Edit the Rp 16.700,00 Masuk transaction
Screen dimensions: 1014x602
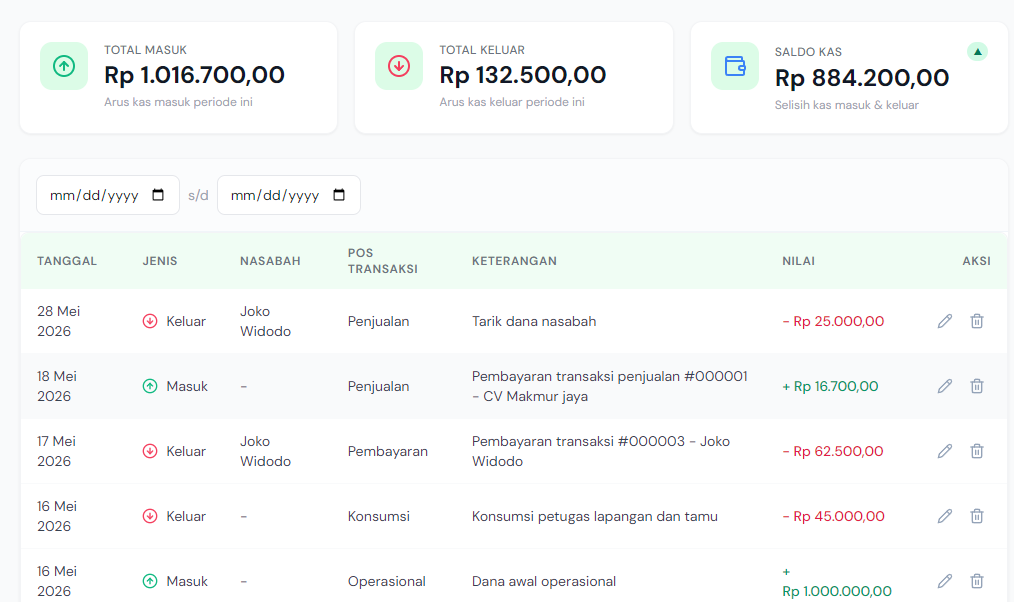pos(945,386)
